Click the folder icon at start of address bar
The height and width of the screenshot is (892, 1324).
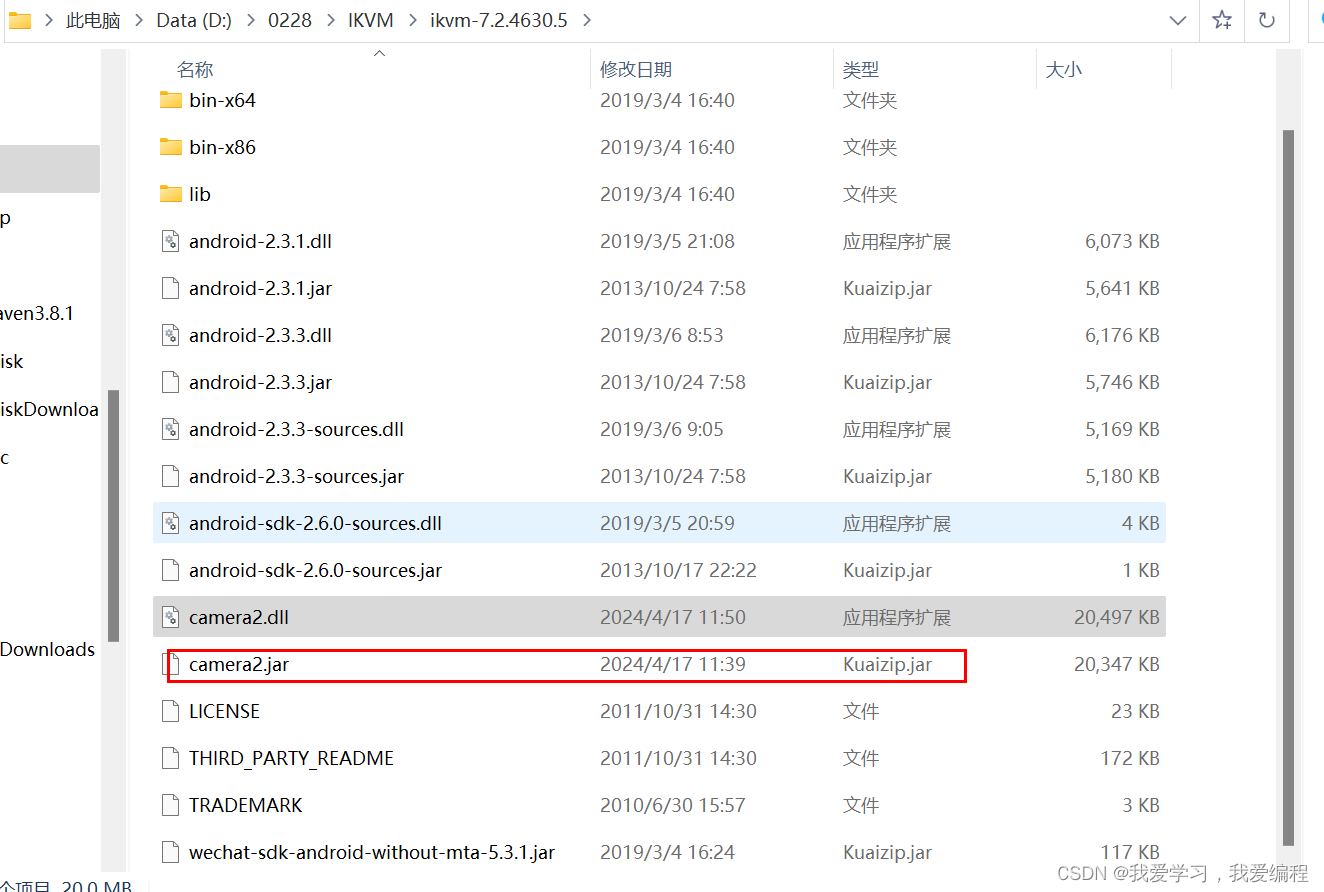tap(20, 19)
